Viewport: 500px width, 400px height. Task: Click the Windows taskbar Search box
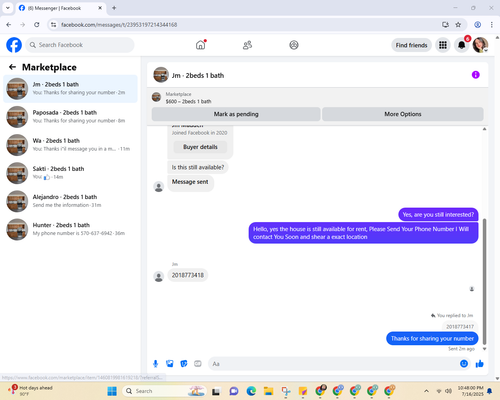coord(164,391)
